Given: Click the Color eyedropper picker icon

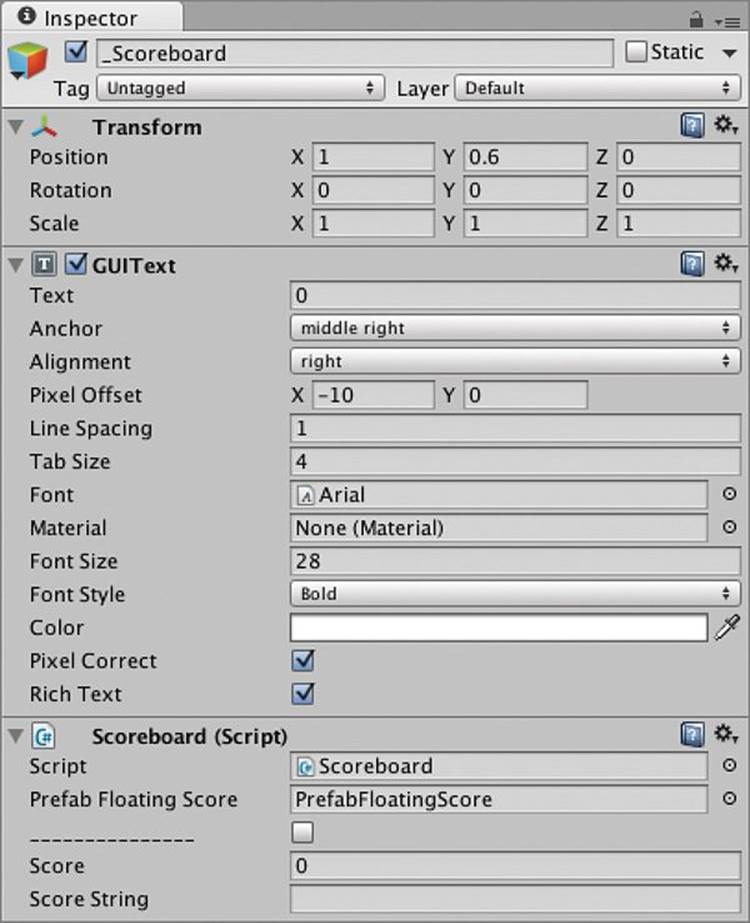Looking at the screenshot, I should click(728, 627).
